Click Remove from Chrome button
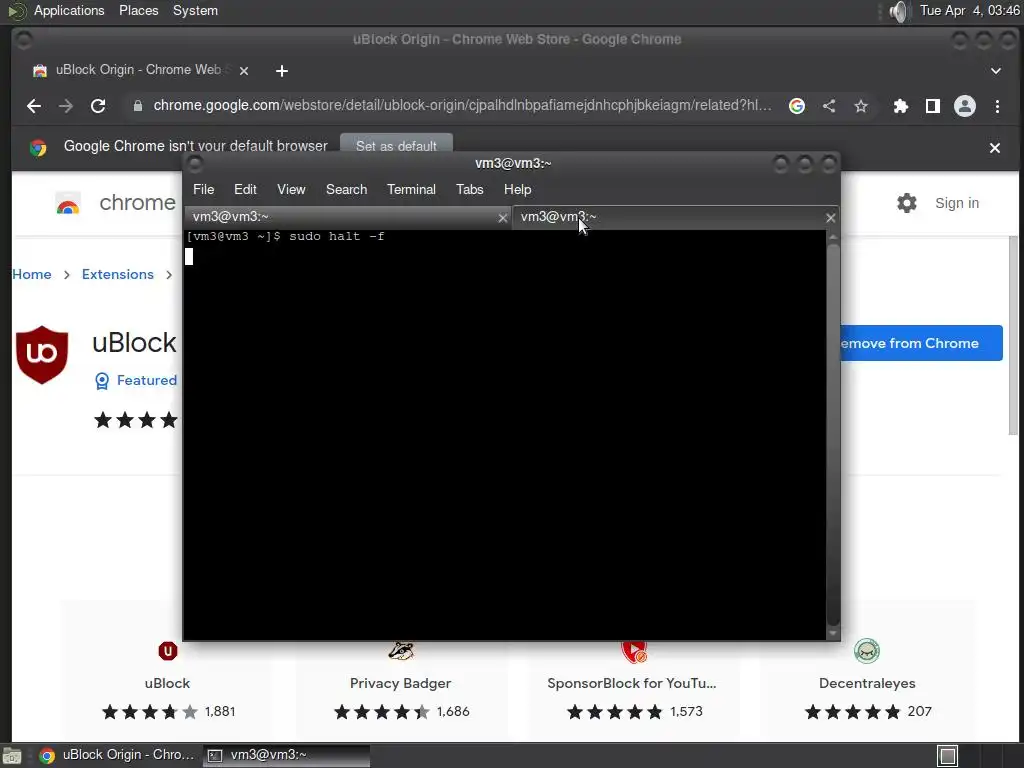Viewport: 1024px width, 768px height. (x=921, y=343)
